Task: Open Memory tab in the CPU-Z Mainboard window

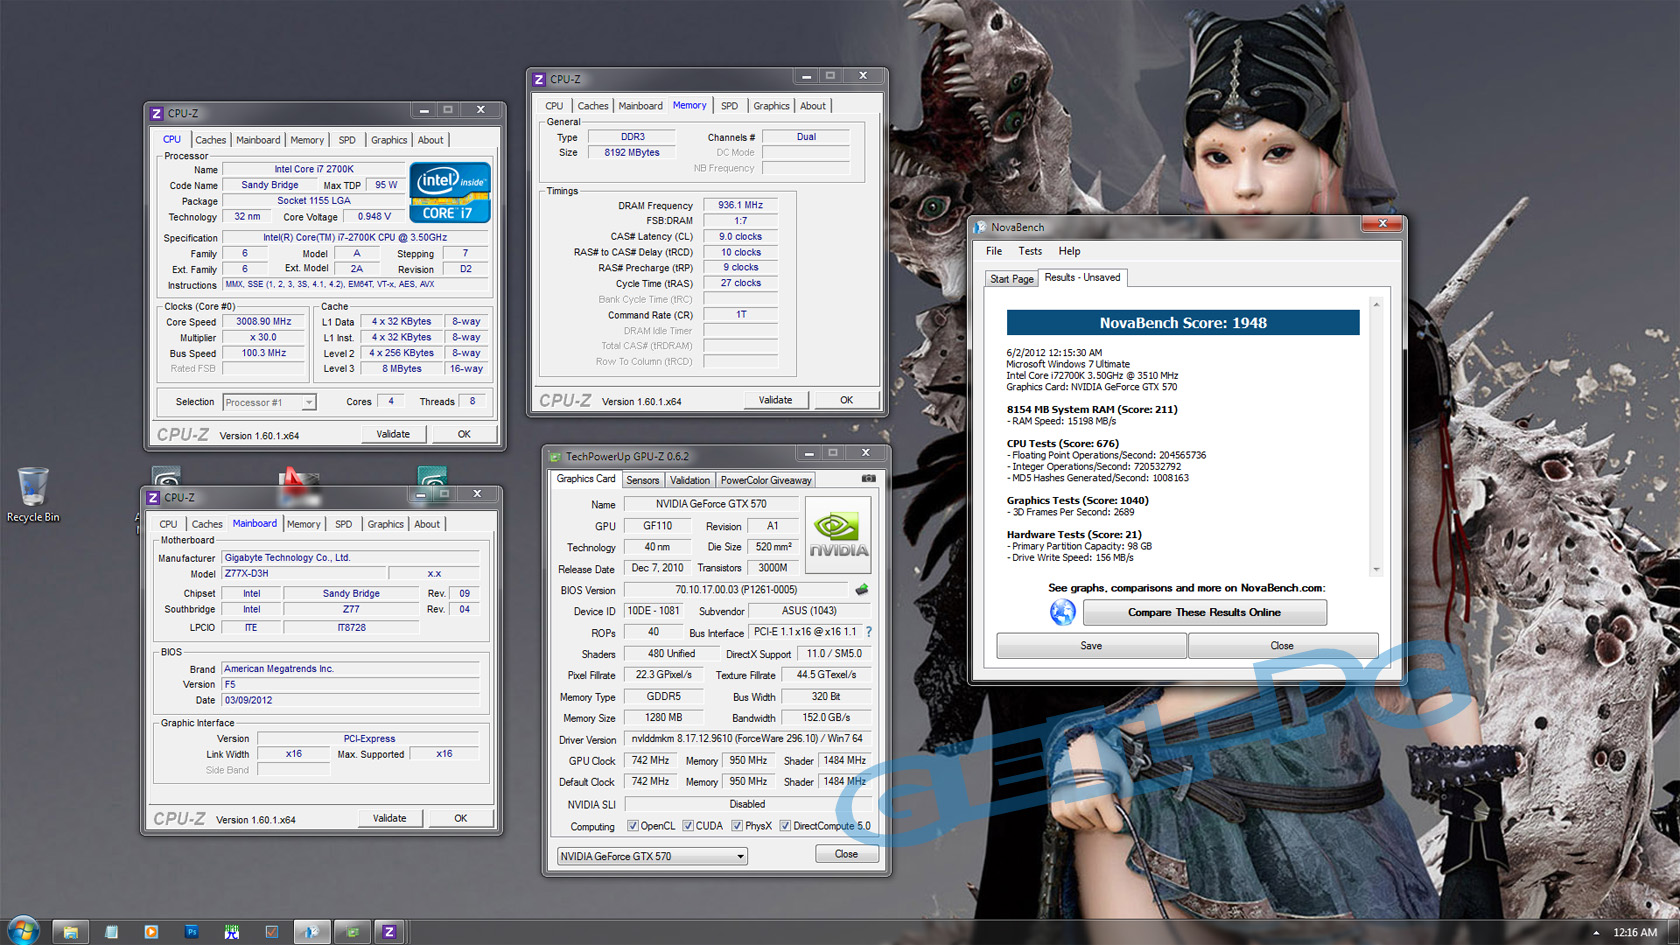Action: 304,524
